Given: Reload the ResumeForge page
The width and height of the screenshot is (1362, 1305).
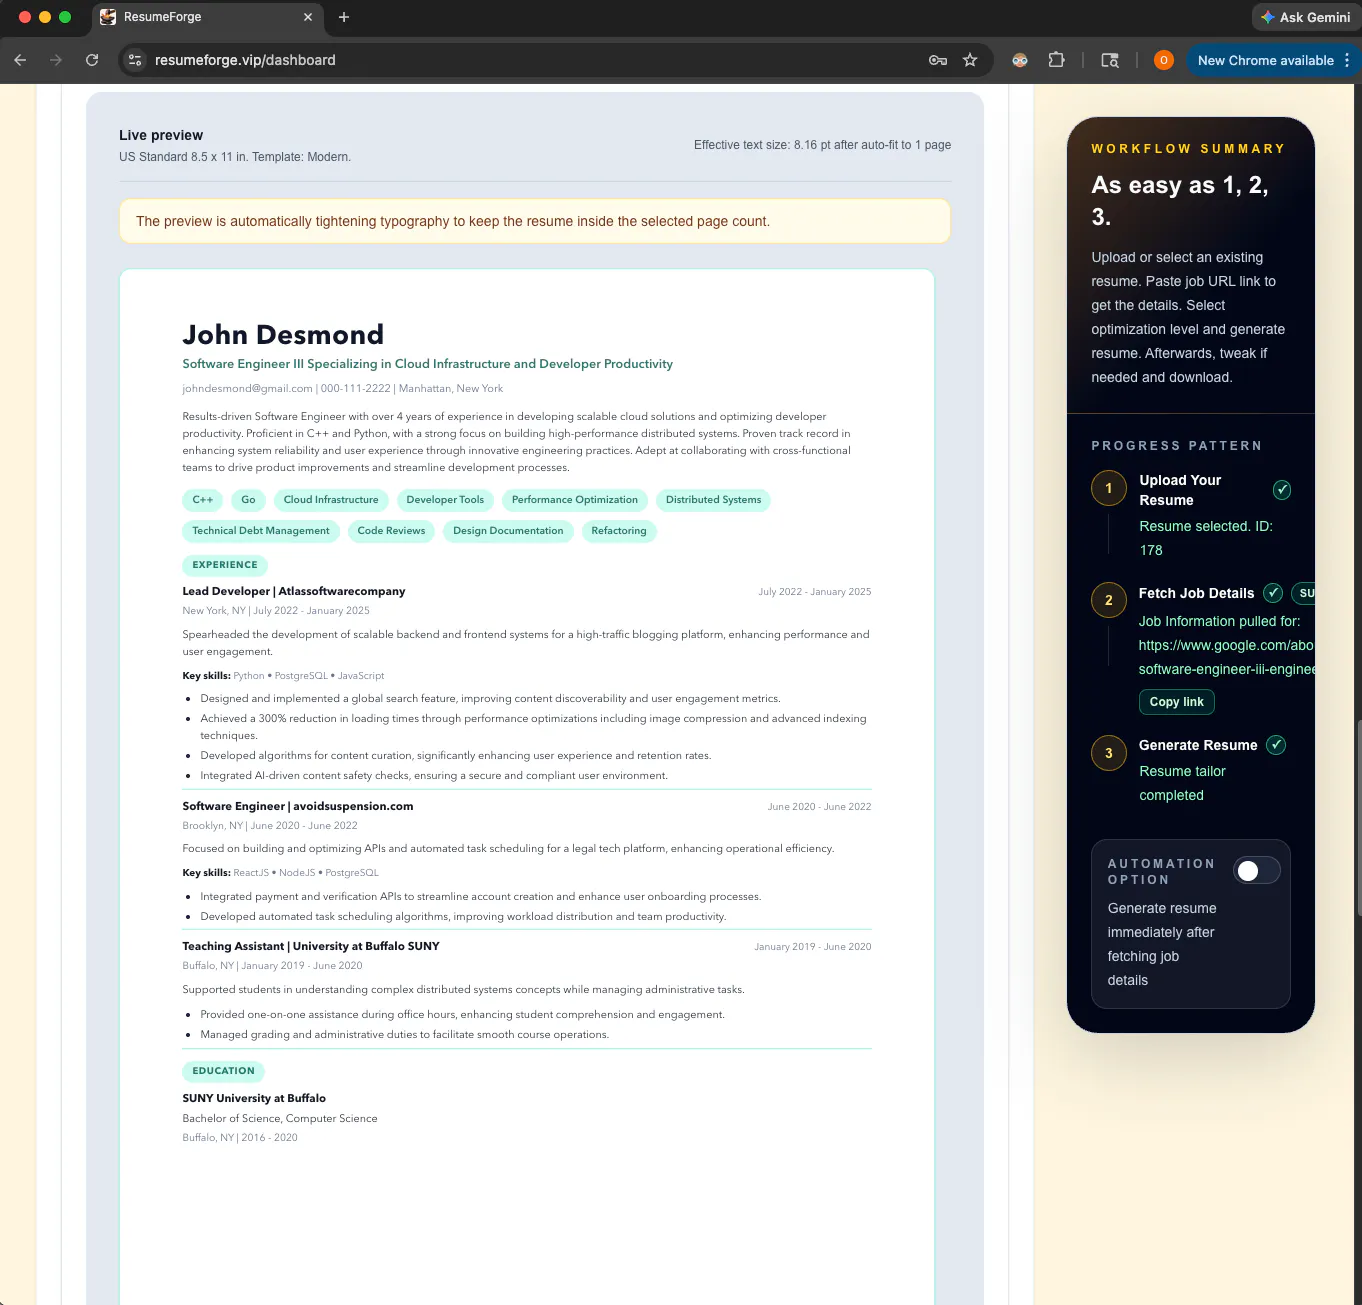Looking at the screenshot, I should click(x=92, y=60).
